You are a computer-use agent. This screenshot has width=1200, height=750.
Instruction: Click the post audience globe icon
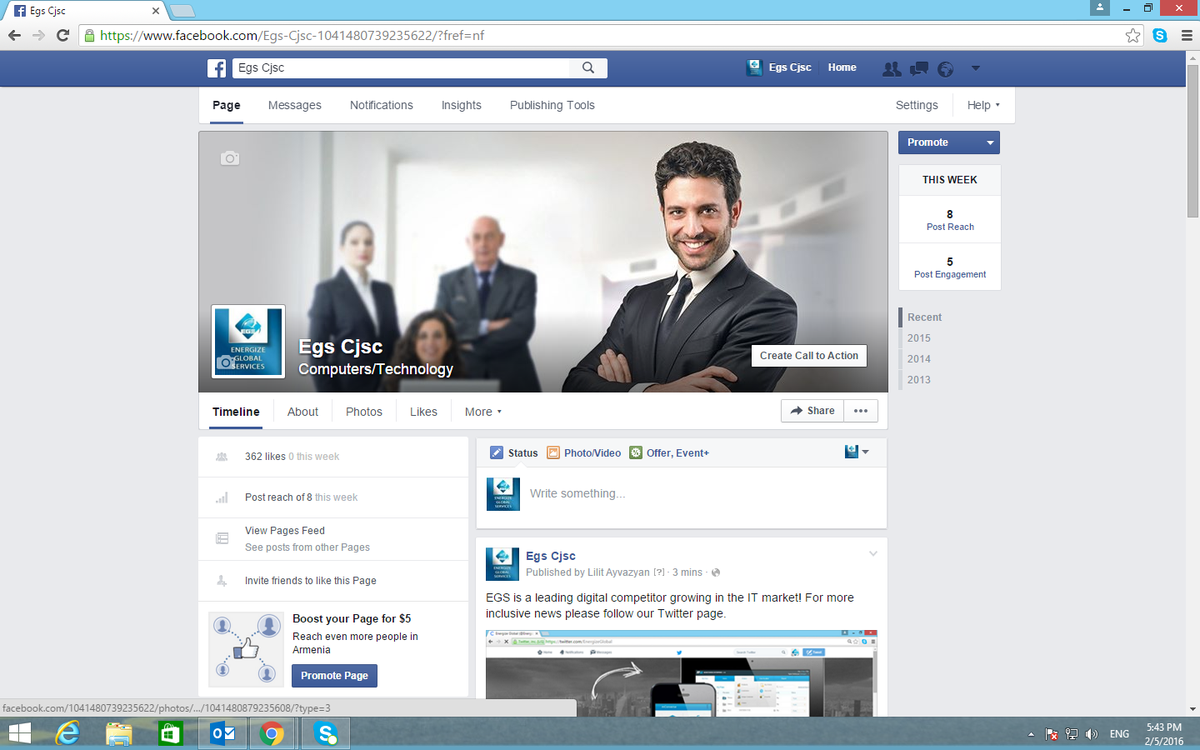click(716, 573)
